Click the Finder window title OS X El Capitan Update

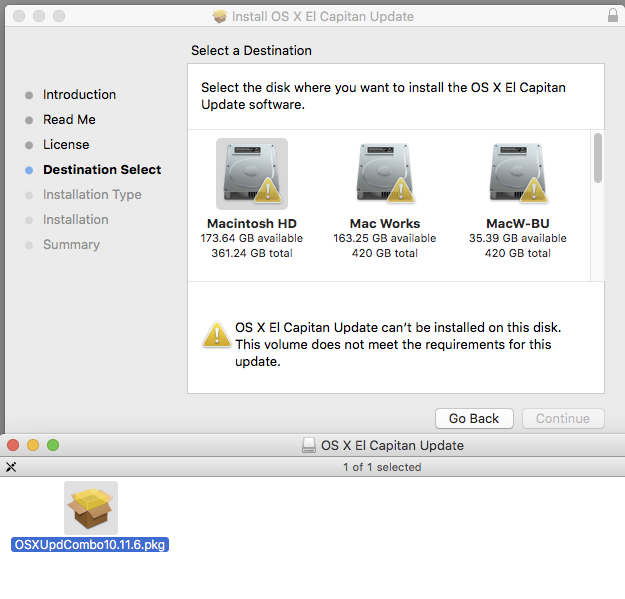(393, 445)
